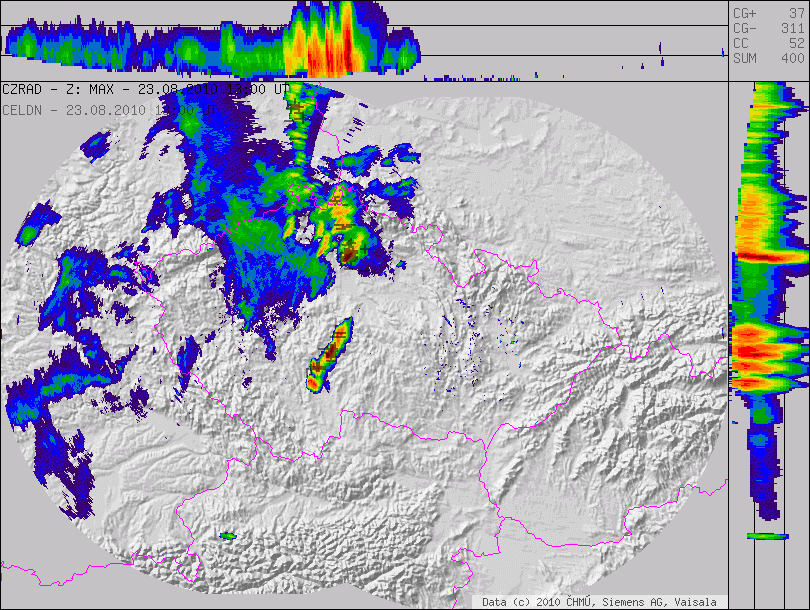Click the CG+ lightning count label

746,12
